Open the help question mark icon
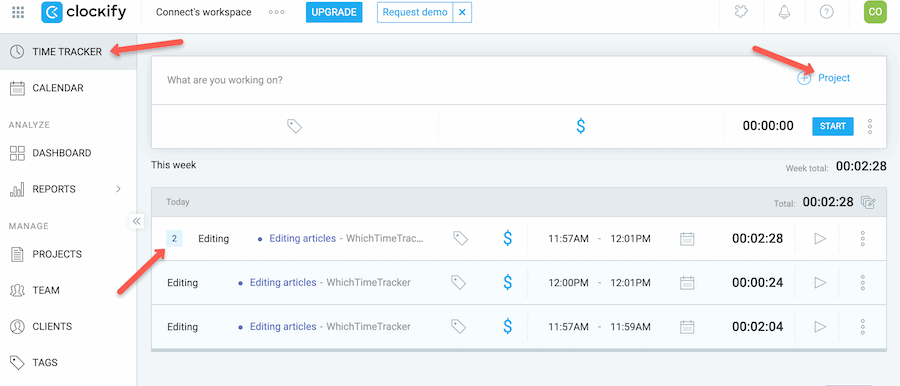The width and height of the screenshot is (900, 386). point(827,12)
